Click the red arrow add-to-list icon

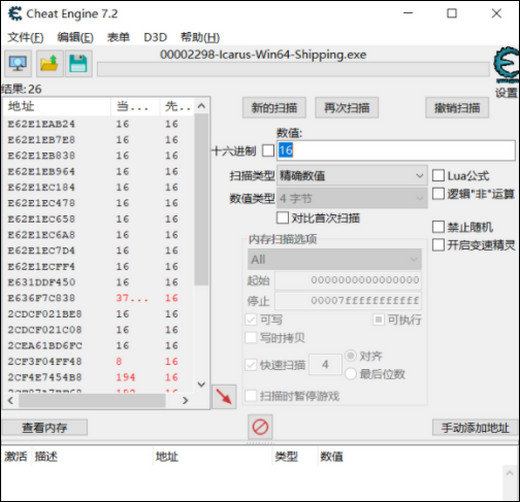(224, 397)
